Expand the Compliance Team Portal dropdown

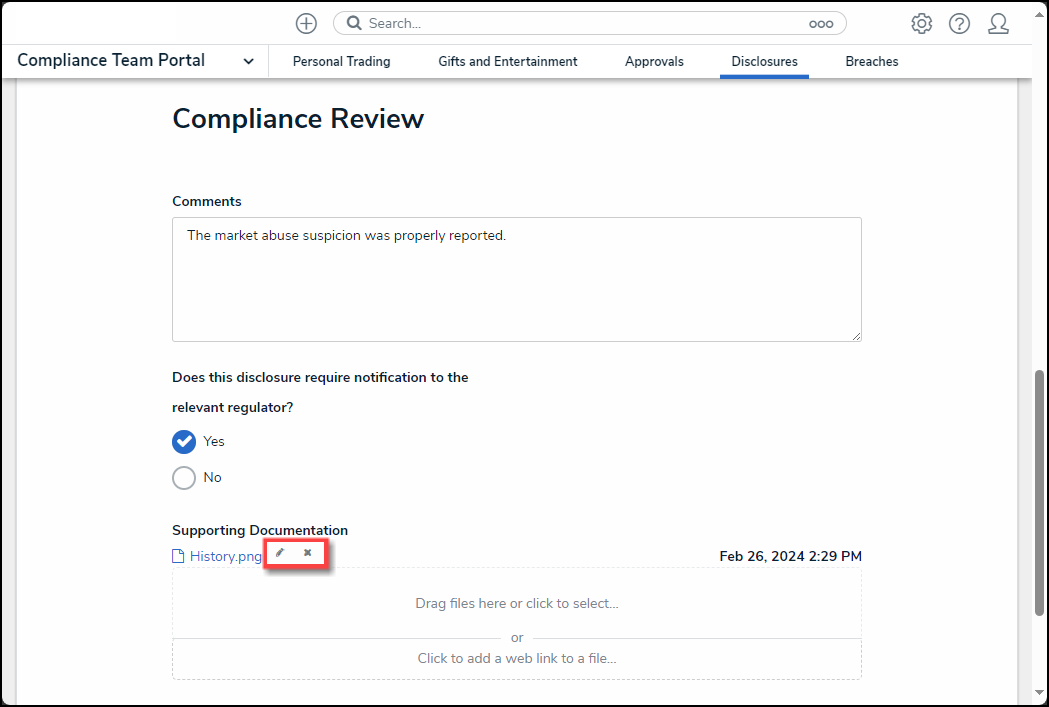click(248, 61)
